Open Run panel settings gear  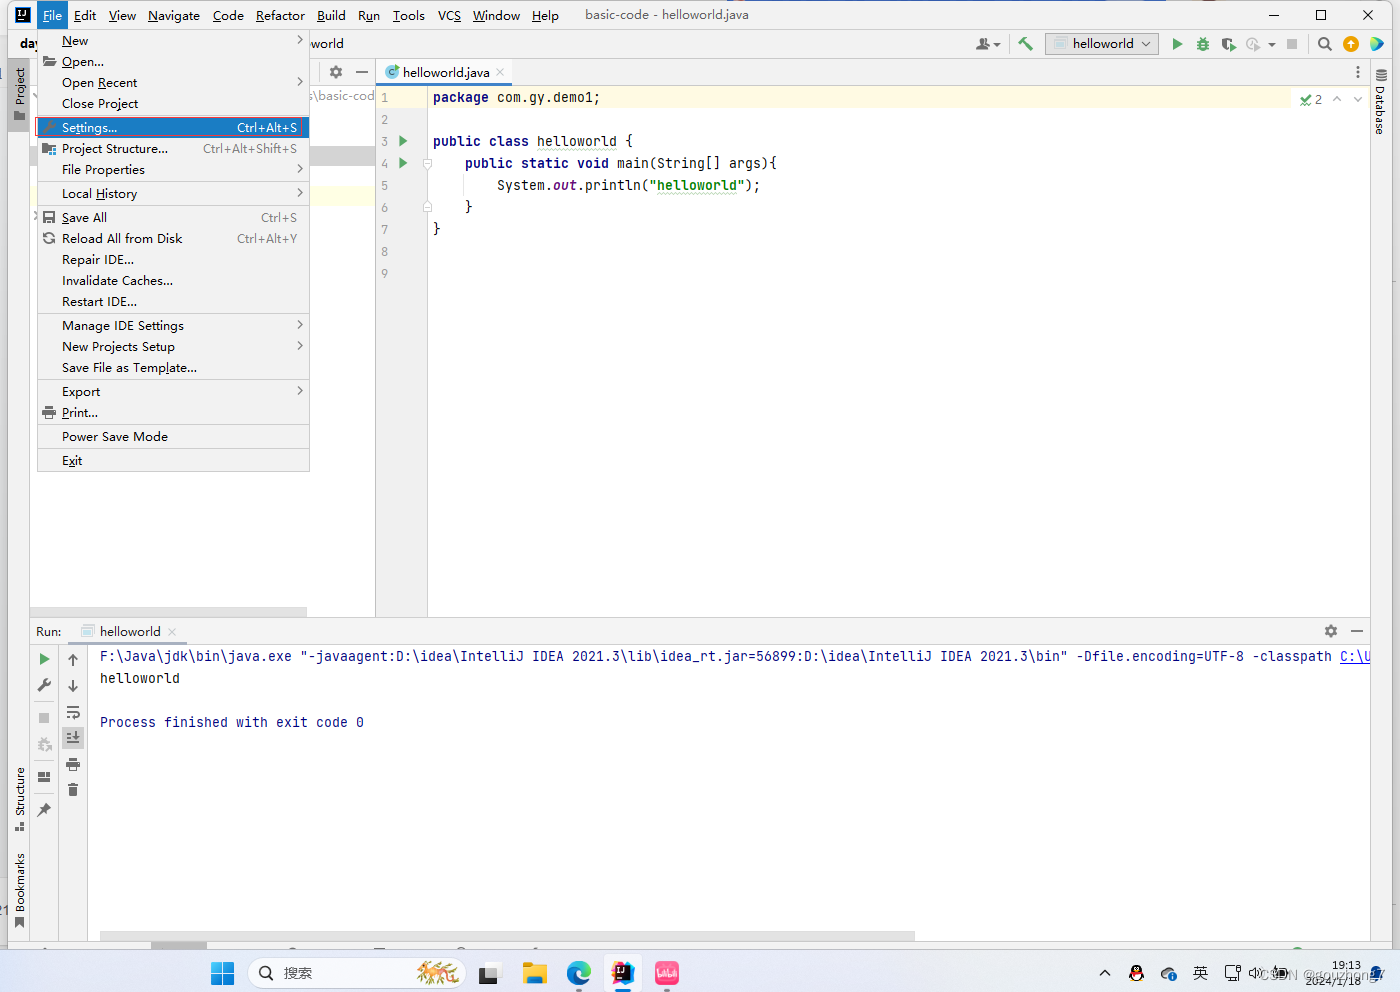(1331, 631)
